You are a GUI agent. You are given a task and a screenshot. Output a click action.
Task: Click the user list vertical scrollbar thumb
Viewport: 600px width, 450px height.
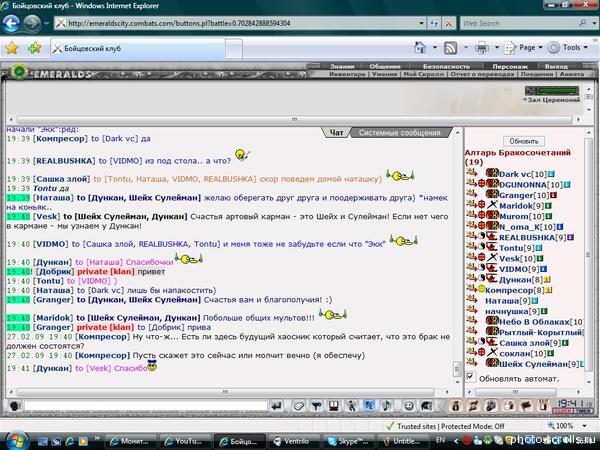click(x=588, y=254)
